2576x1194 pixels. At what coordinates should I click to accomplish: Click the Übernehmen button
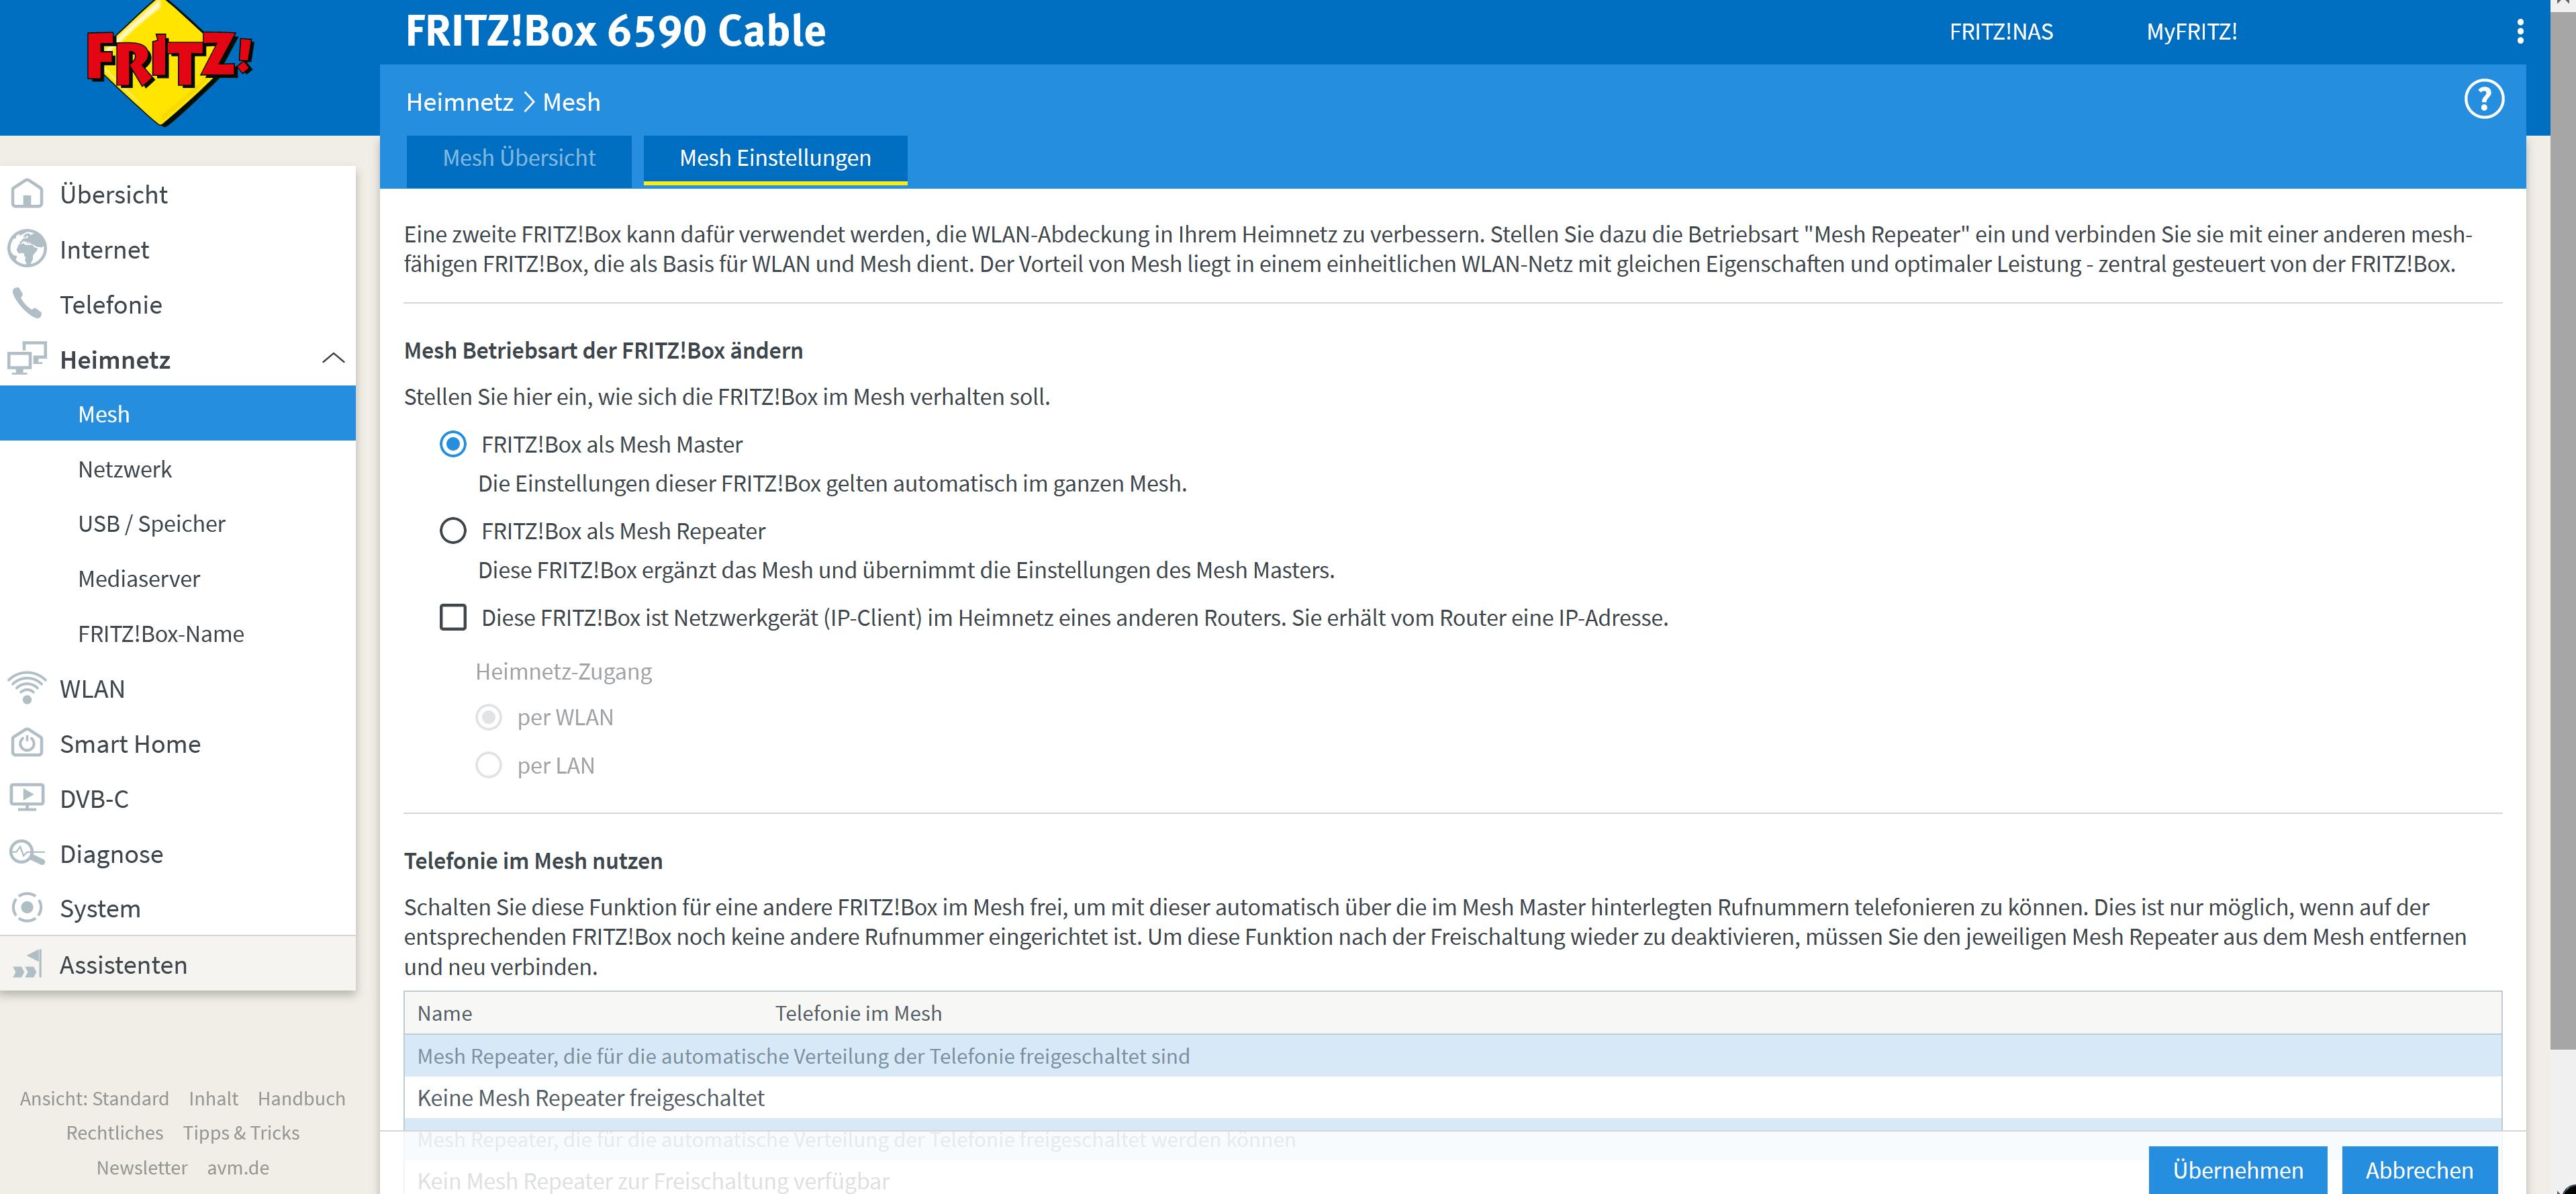(x=2238, y=1170)
